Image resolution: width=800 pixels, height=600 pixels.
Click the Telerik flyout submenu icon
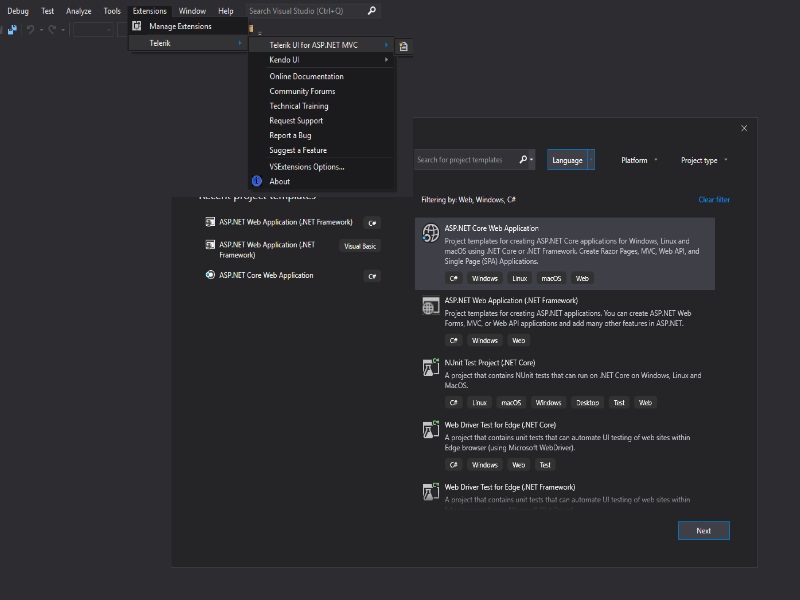tap(403, 46)
